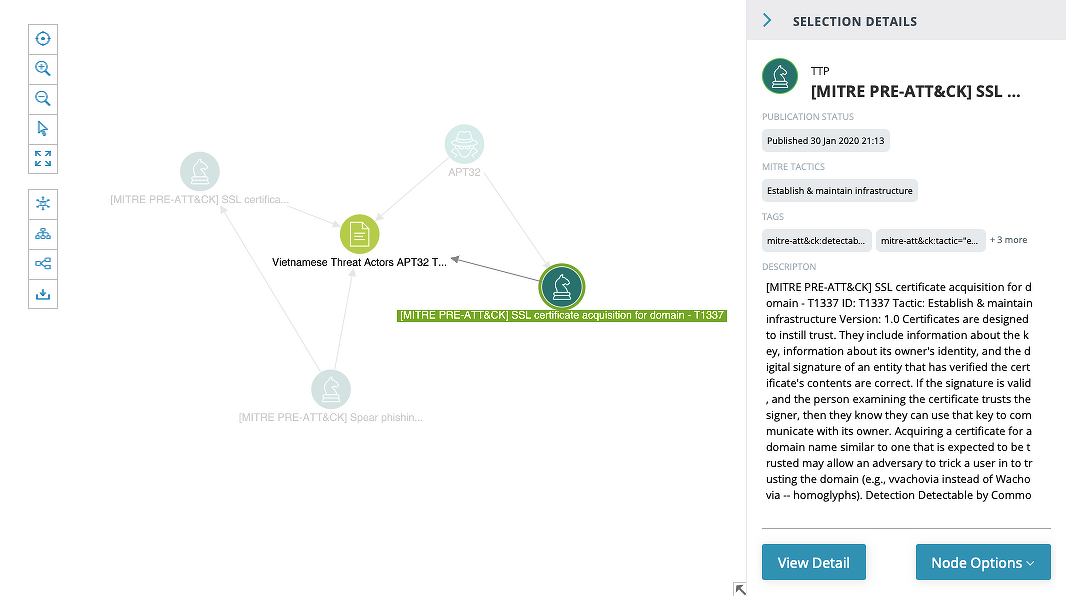This screenshot has width=1066, height=596.
Task: Click the 'Vietnamese Threat Actors APT32 T...' label
Action: 360,262
